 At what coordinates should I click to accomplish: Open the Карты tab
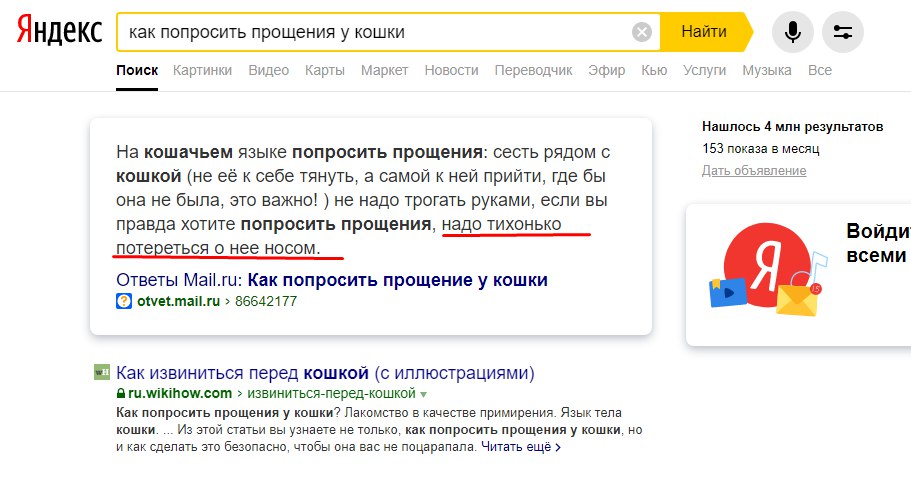click(325, 70)
